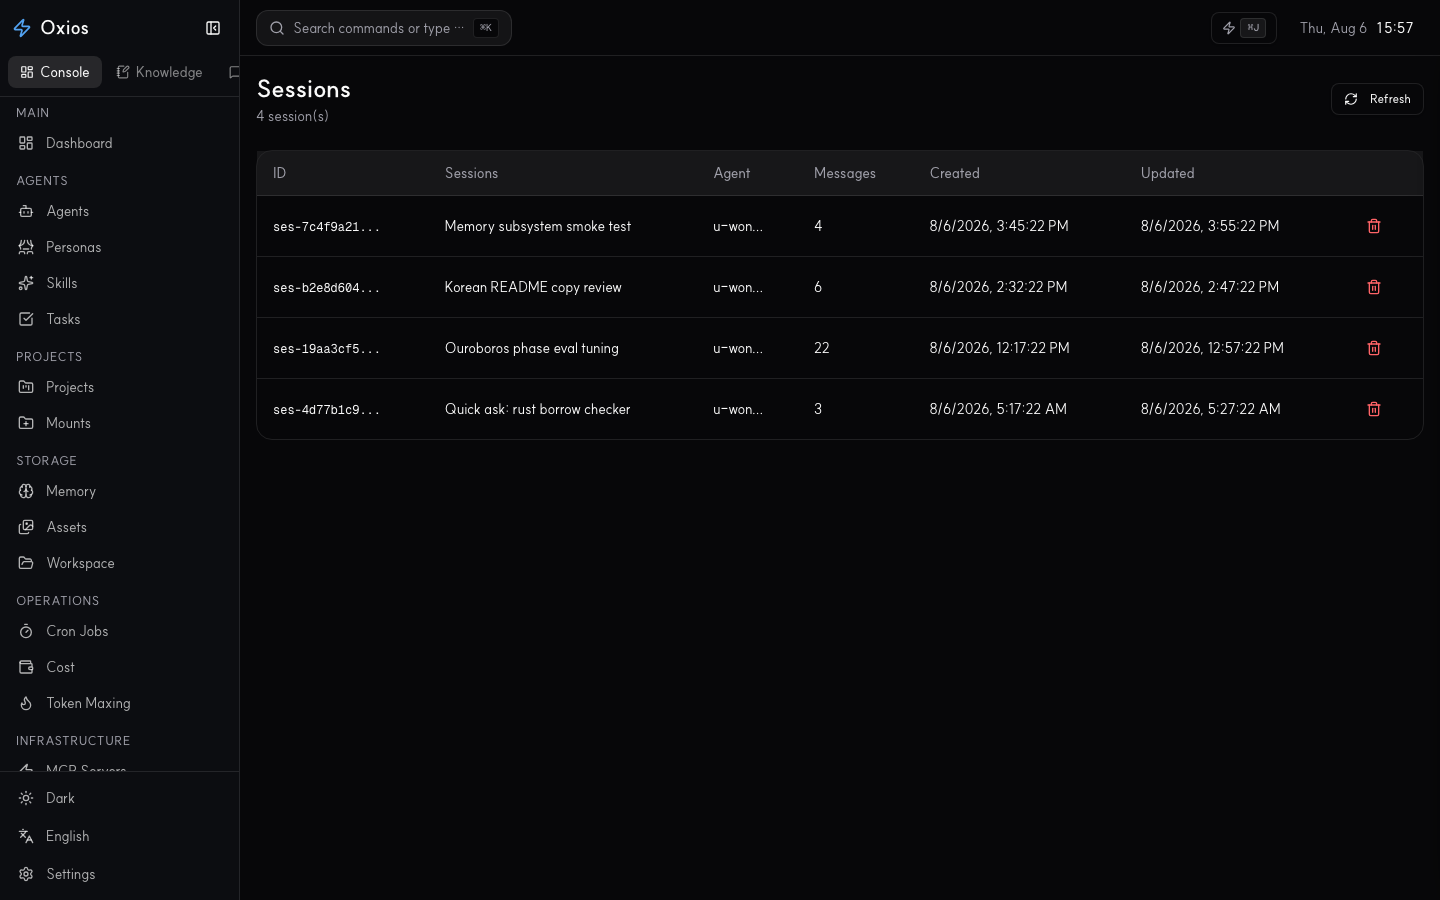The height and width of the screenshot is (900, 1440).
Task: Open session ses-4d77b1c9...
Action: pyautogui.click(x=326, y=410)
